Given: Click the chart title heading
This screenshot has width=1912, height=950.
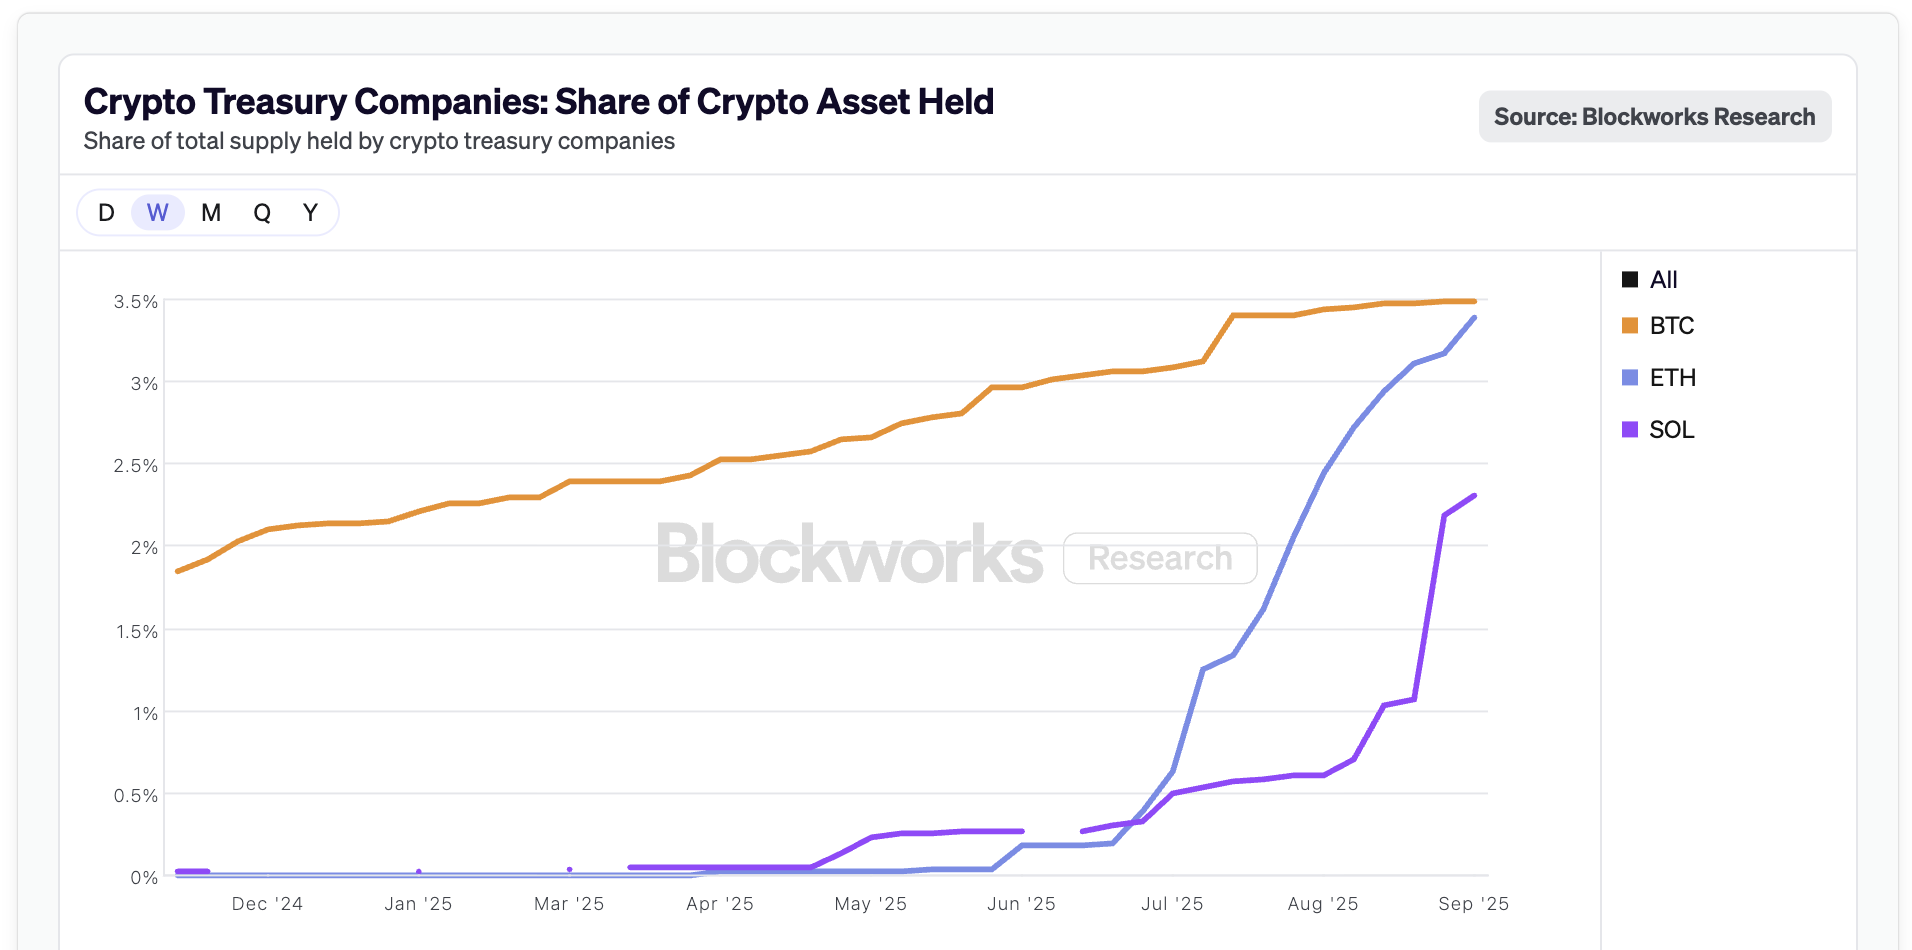Looking at the screenshot, I should [x=539, y=102].
